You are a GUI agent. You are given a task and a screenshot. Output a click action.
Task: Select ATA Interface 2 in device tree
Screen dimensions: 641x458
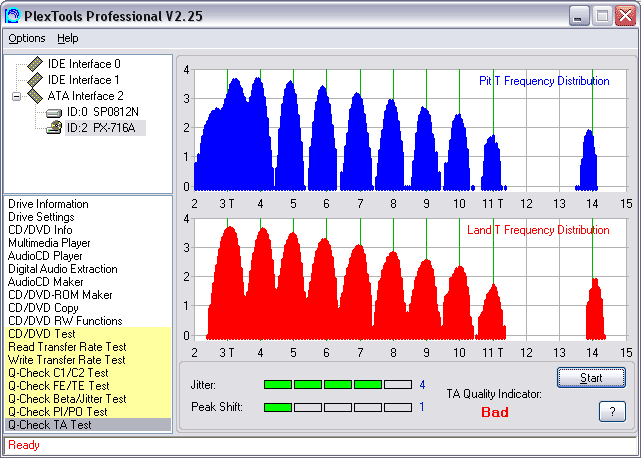point(85,96)
